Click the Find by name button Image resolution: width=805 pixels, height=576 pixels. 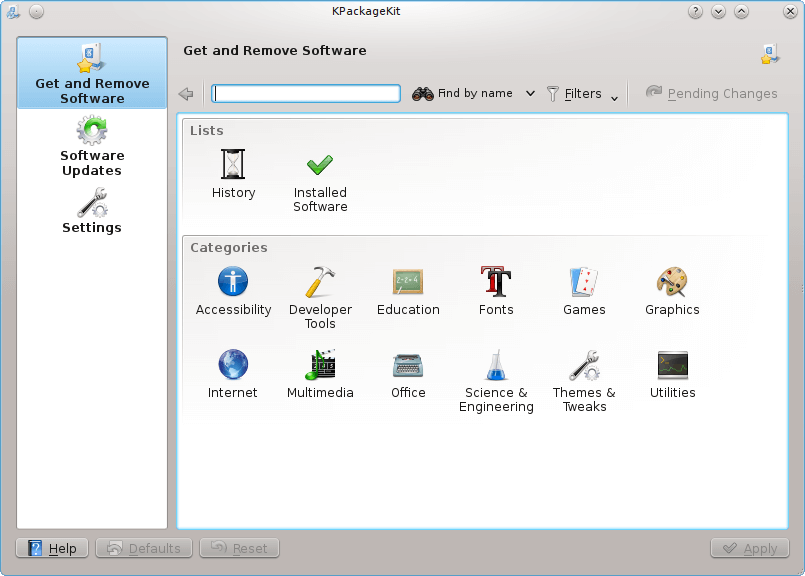(x=463, y=94)
